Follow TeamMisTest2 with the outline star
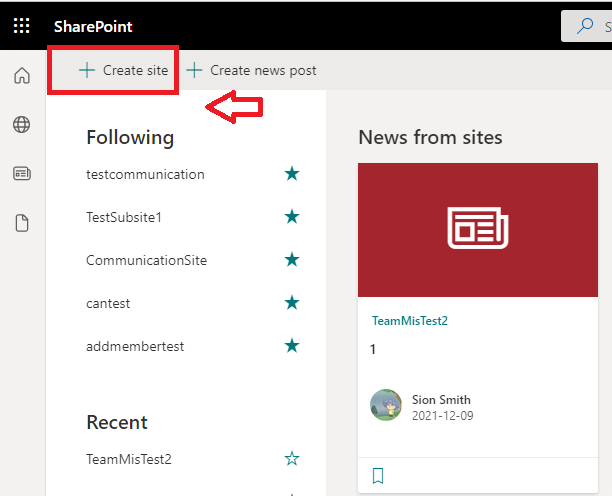 click(x=292, y=459)
